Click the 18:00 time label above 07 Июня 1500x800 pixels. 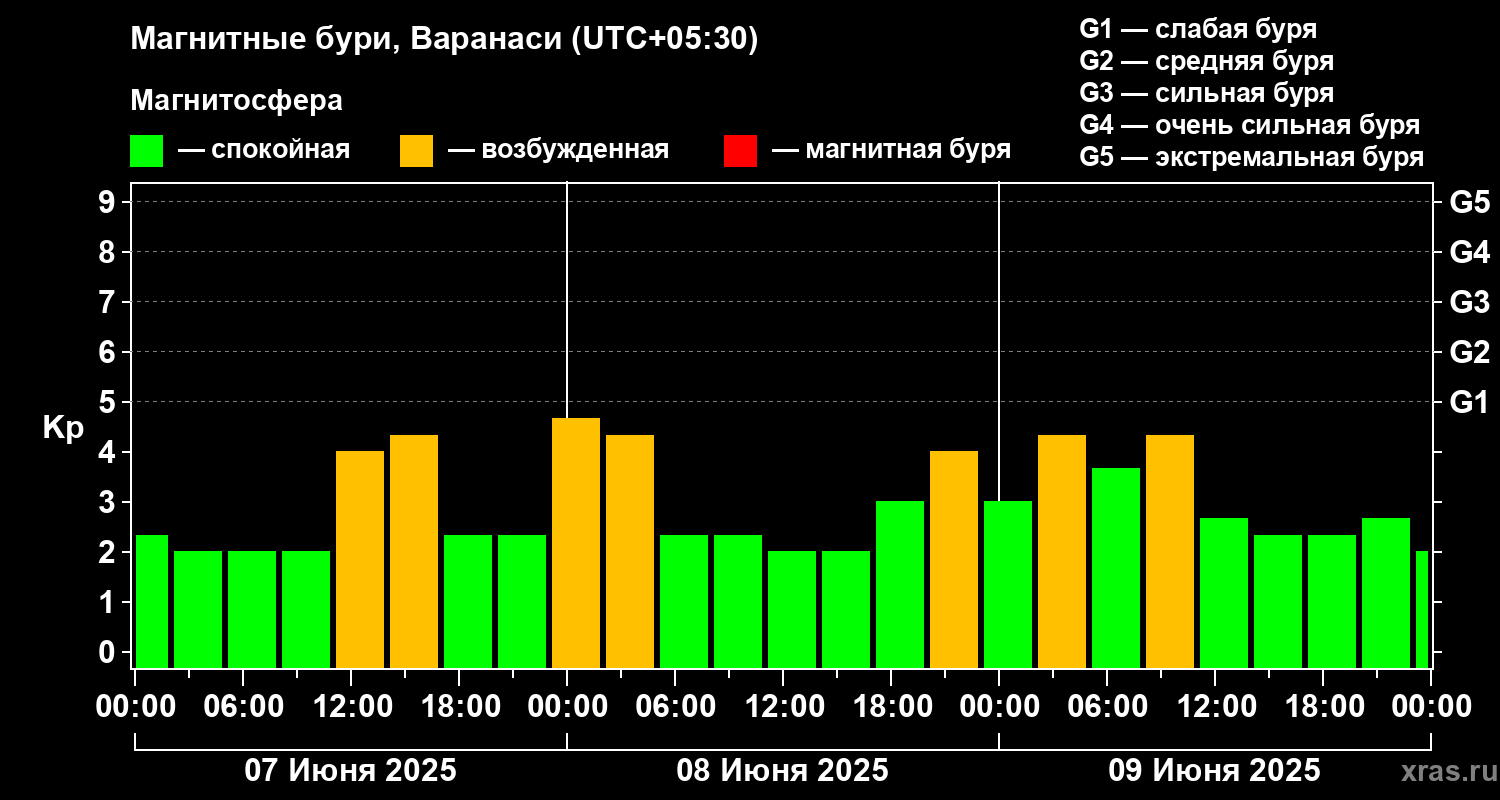click(459, 706)
